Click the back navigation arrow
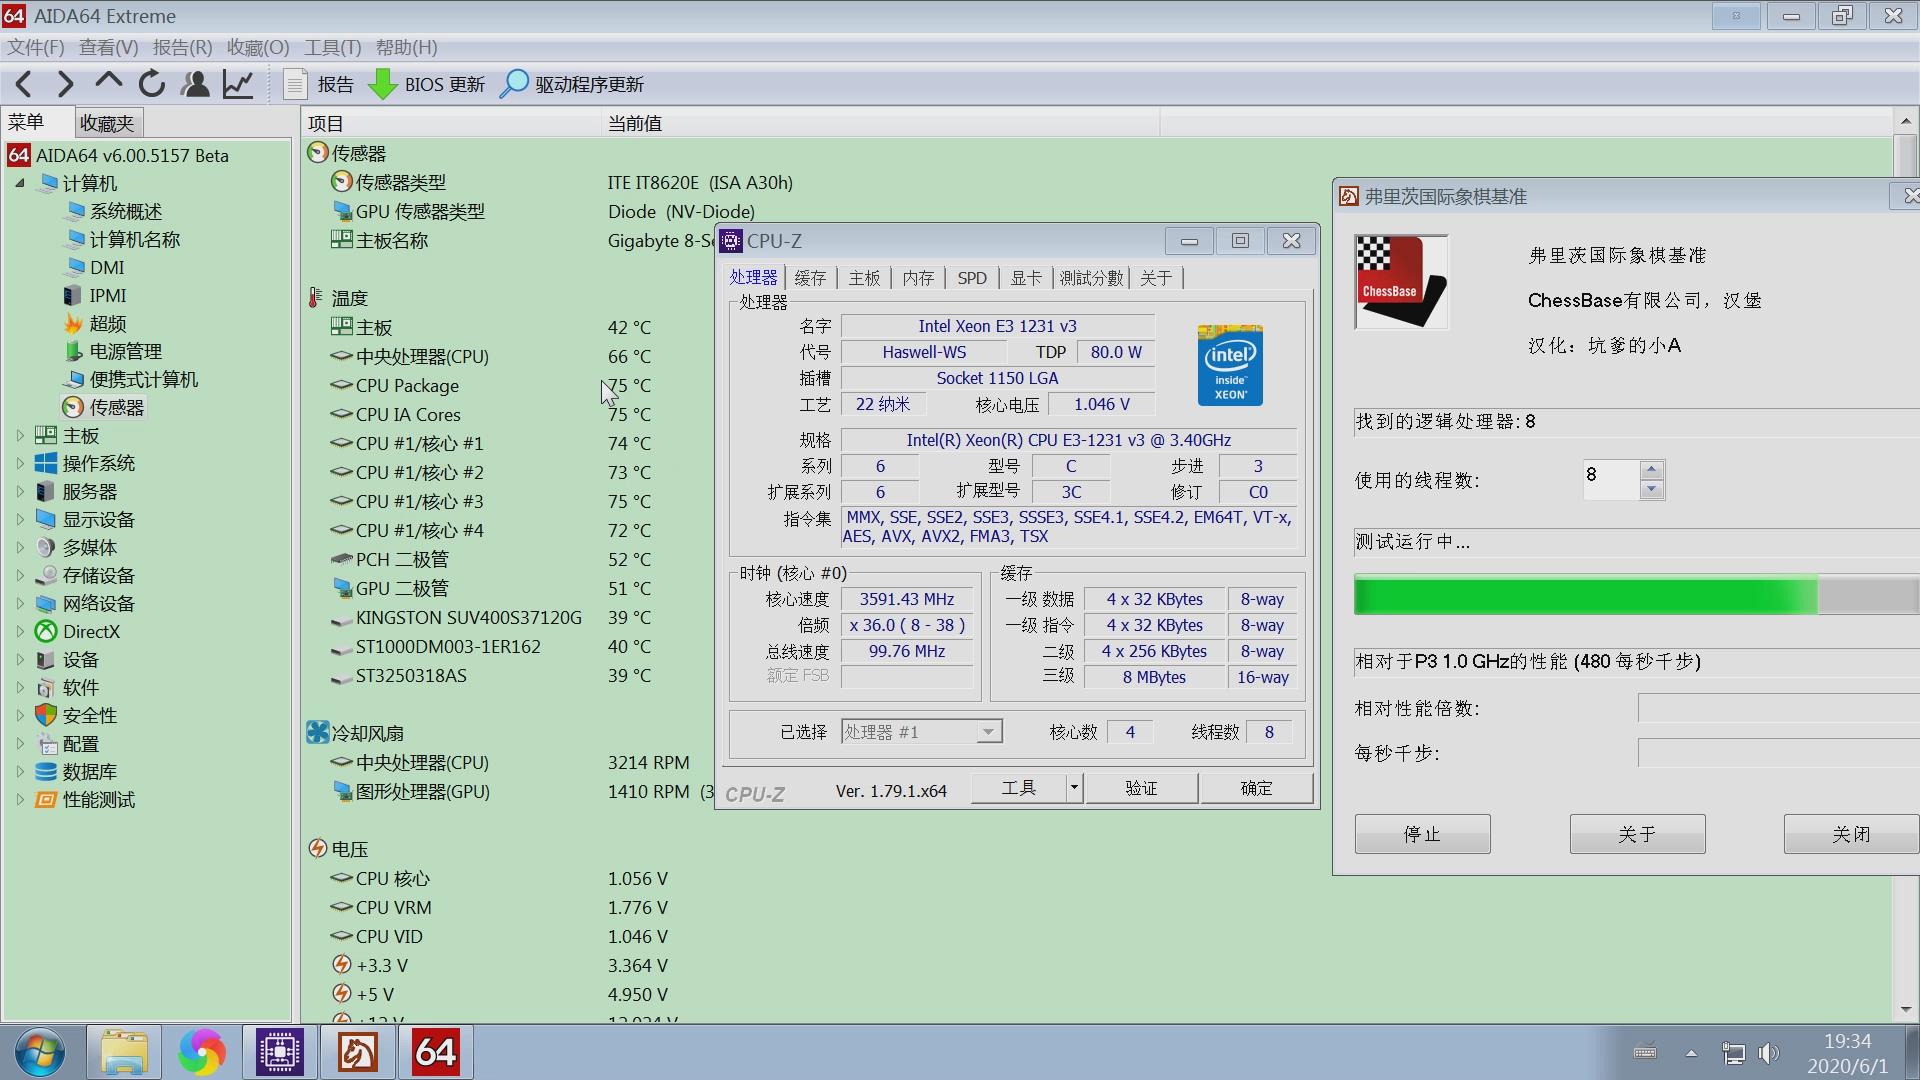1920x1080 pixels. [x=25, y=85]
